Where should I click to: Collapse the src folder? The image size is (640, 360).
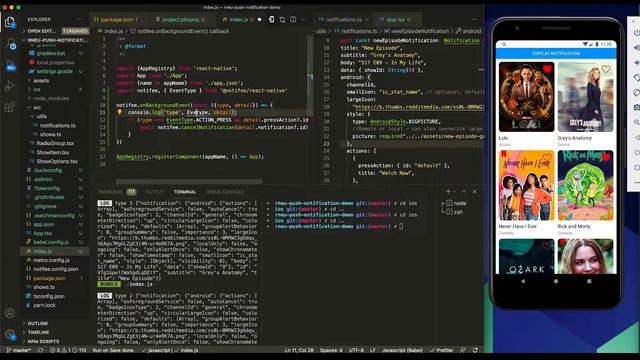coord(55,107)
